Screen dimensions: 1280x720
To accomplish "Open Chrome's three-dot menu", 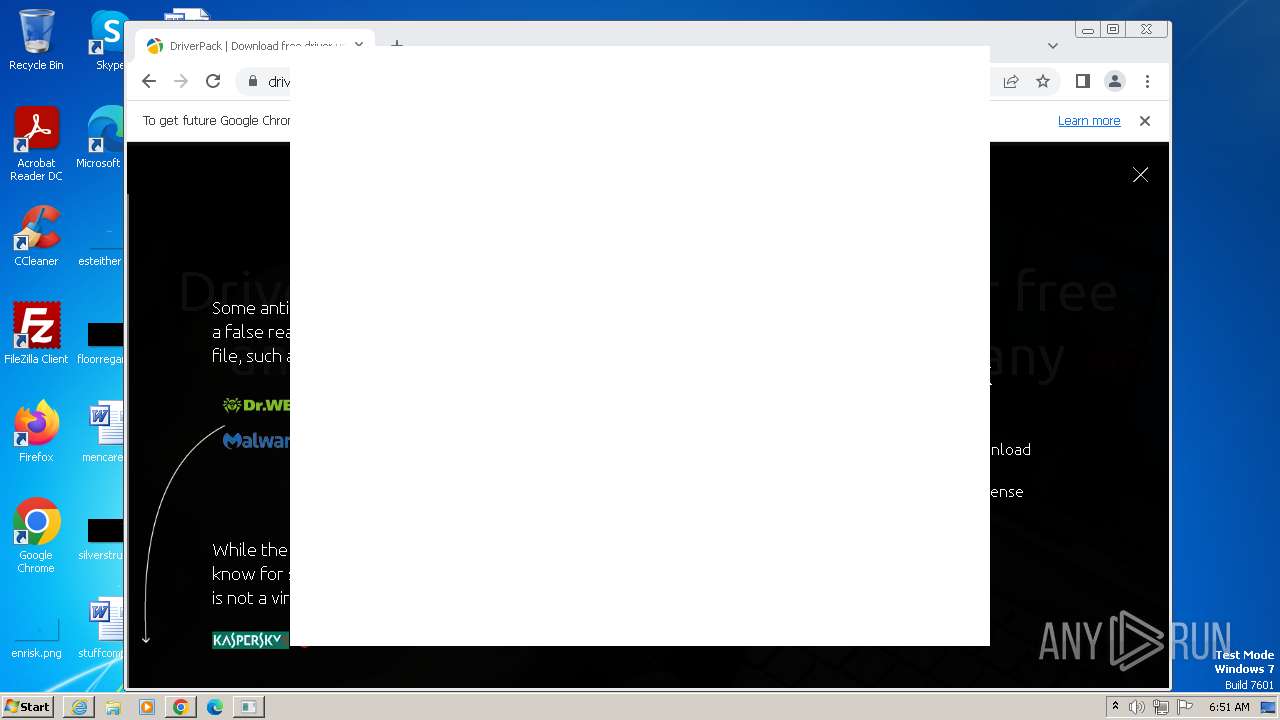I will click(1147, 82).
